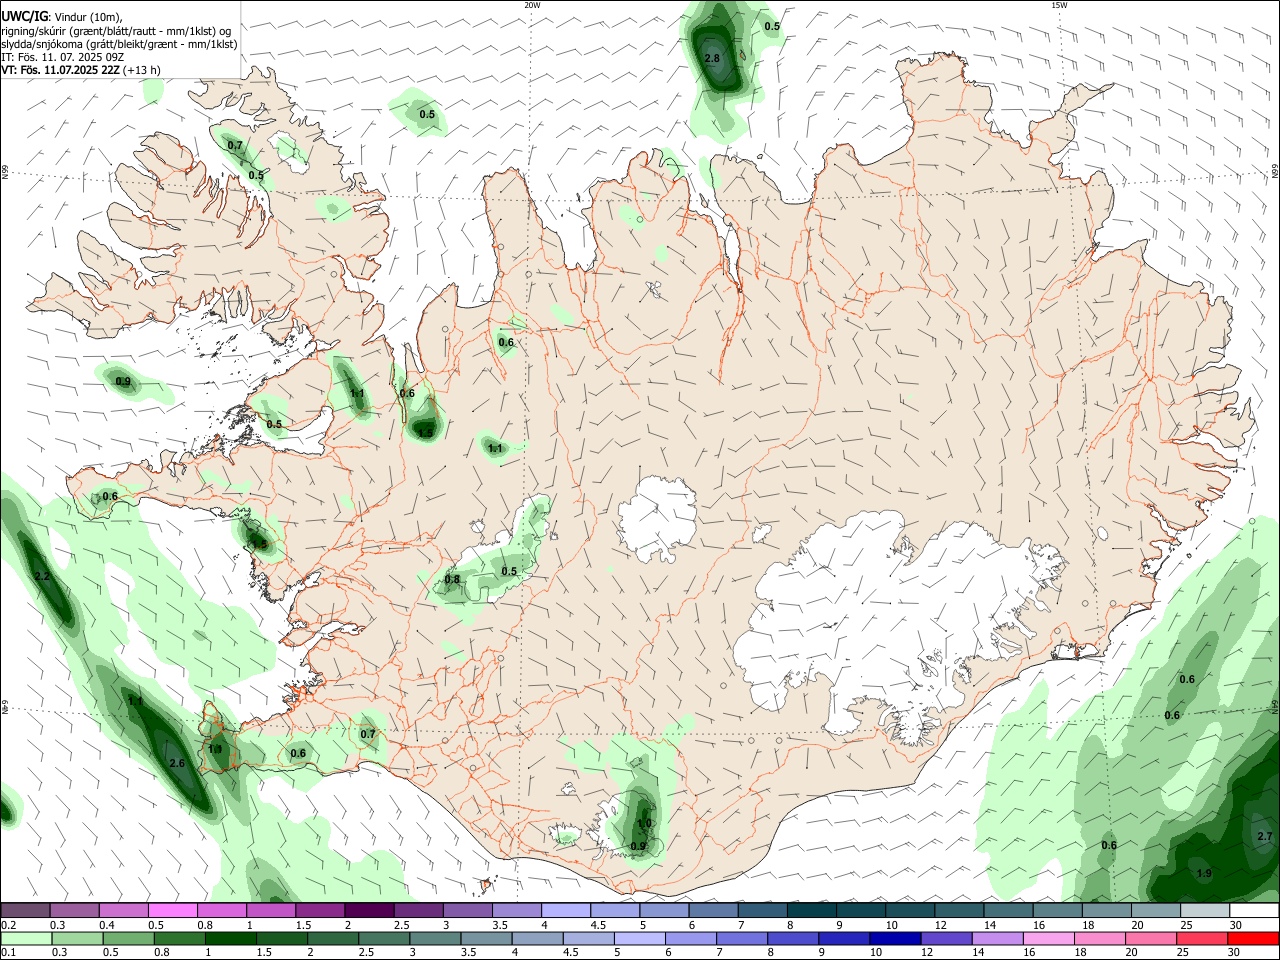Click the 0.1 label on the lower legend
Image resolution: width=1280 pixels, height=960 pixels.
[9, 953]
